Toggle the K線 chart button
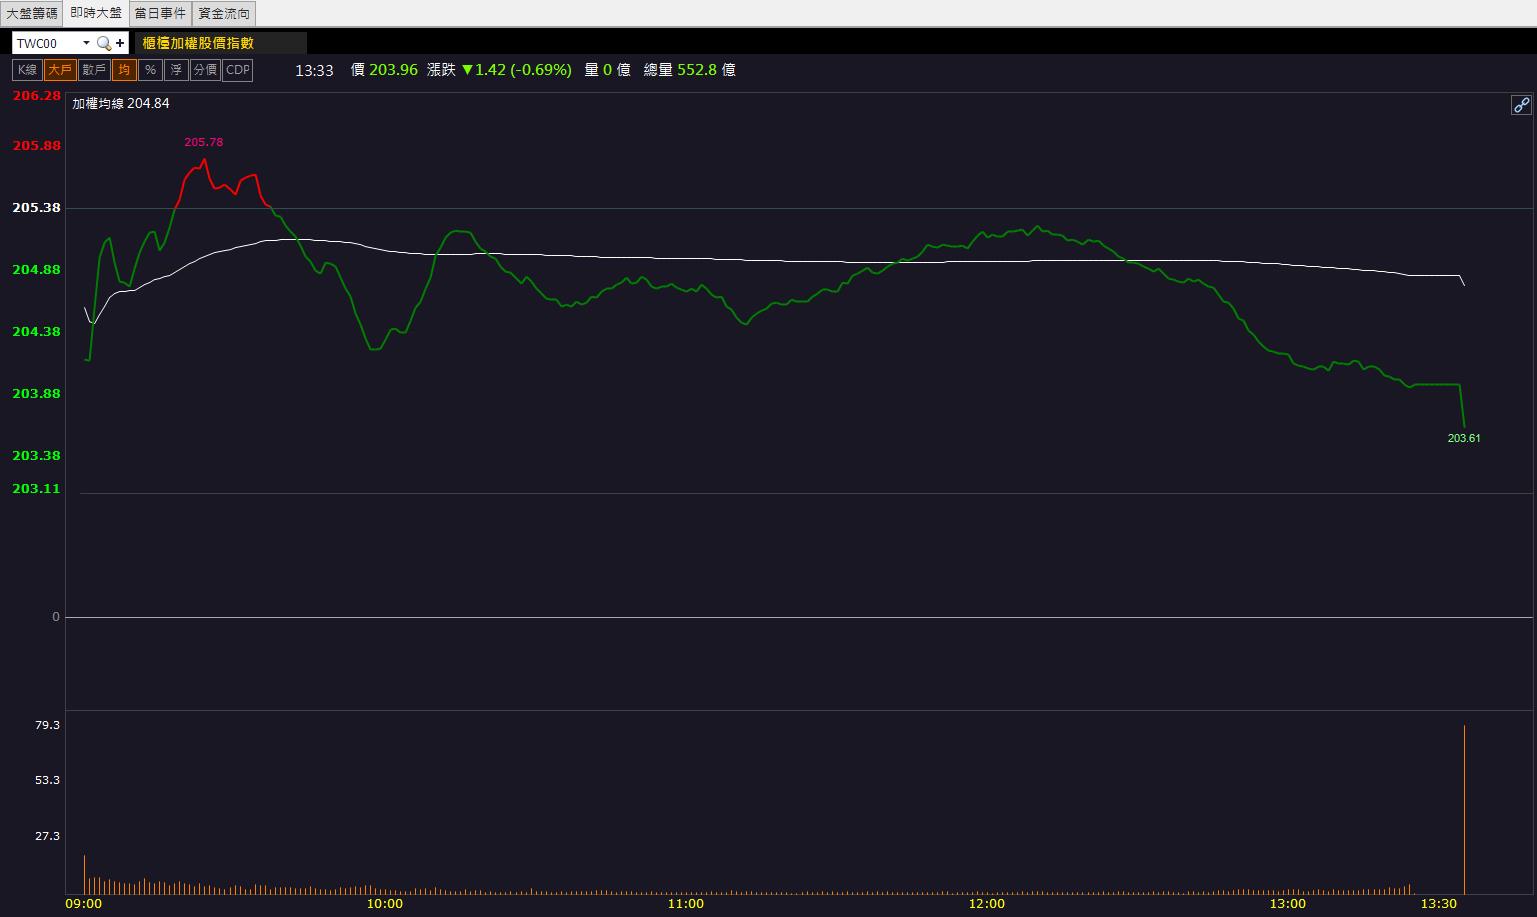1537x917 pixels. pyautogui.click(x=27, y=70)
